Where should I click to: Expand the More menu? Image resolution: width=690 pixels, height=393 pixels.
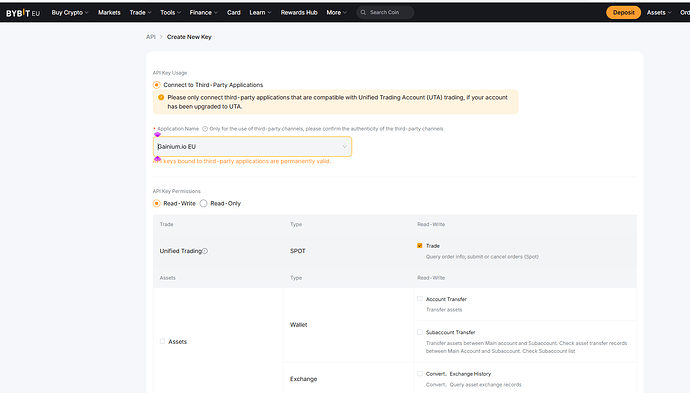336,12
